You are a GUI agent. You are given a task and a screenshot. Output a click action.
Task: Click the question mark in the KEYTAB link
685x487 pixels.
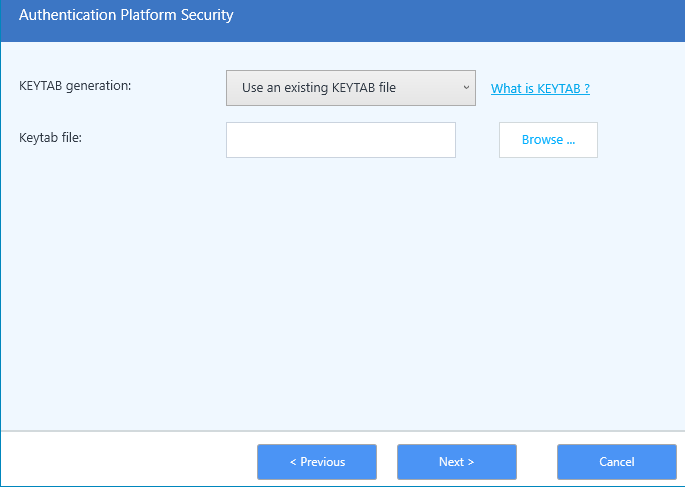(x=586, y=89)
